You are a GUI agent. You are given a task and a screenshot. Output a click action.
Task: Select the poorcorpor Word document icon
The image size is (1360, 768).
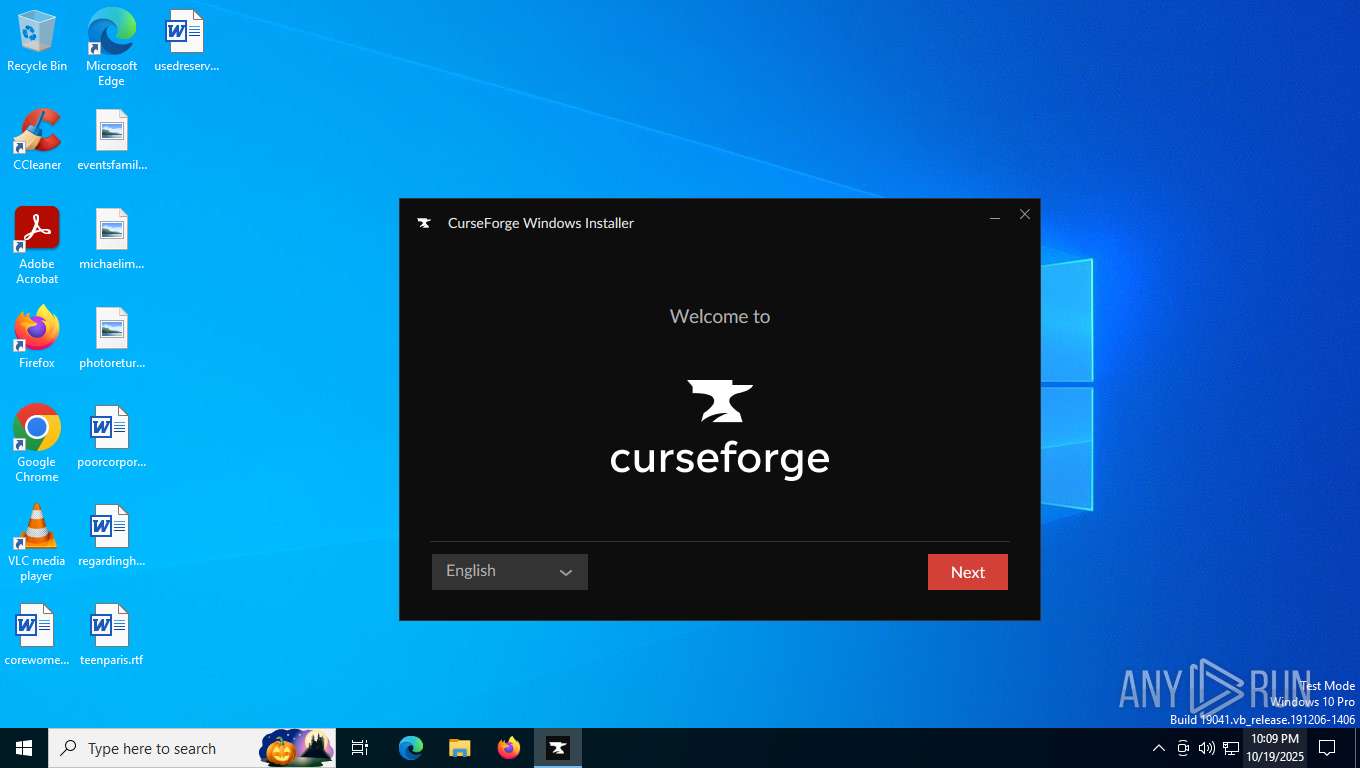pos(112,437)
